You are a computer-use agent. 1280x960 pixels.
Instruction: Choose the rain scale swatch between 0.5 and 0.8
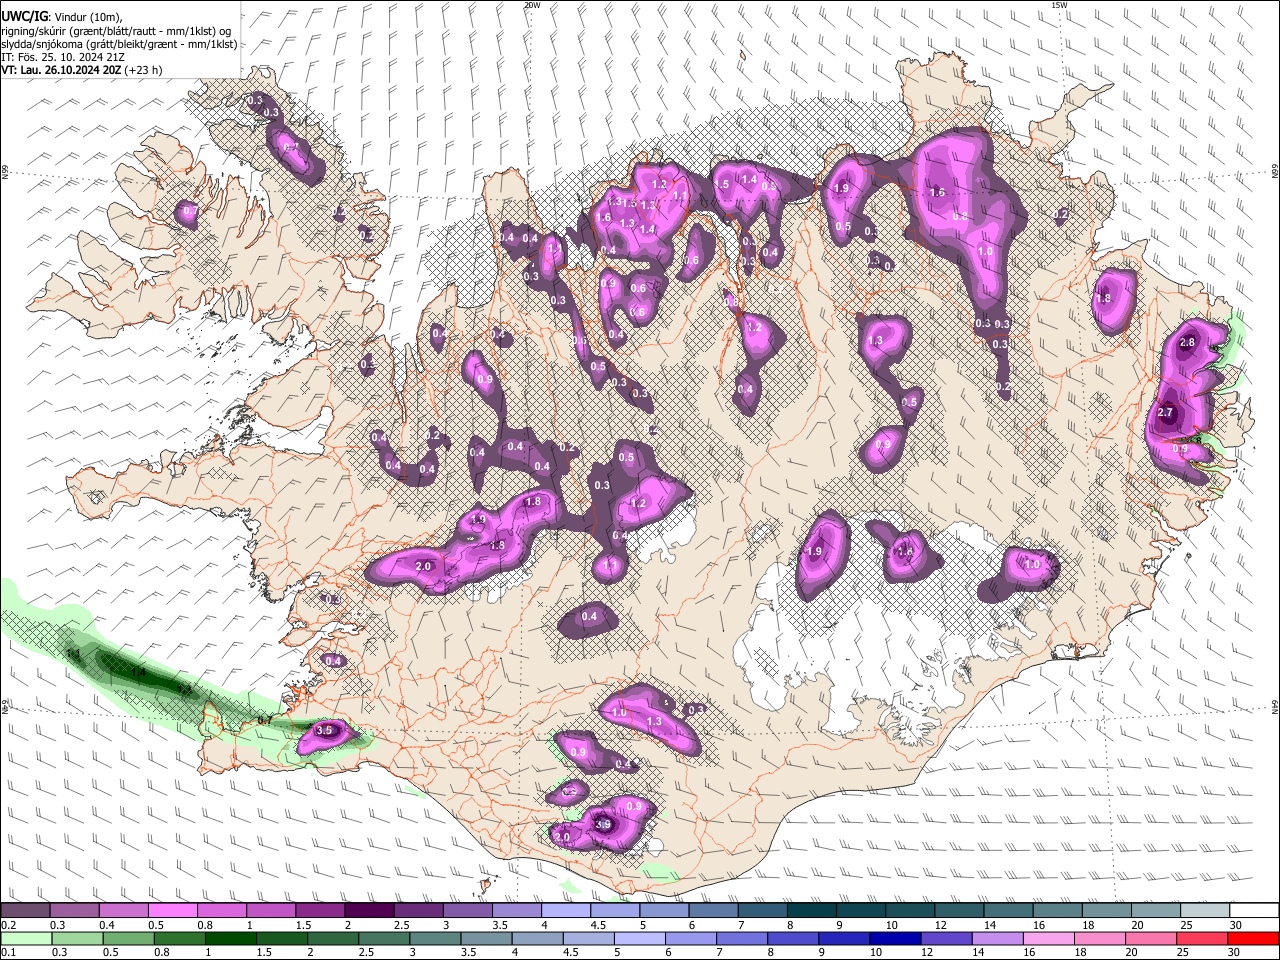(128, 938)
